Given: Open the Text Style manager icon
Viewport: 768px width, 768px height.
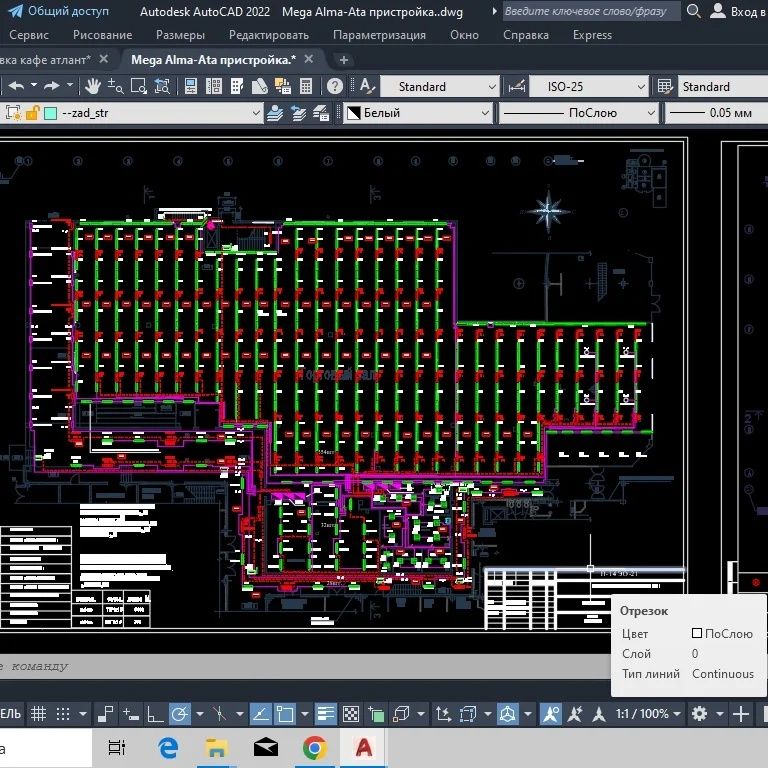Looking at the screenshot, I should point(367,86).
